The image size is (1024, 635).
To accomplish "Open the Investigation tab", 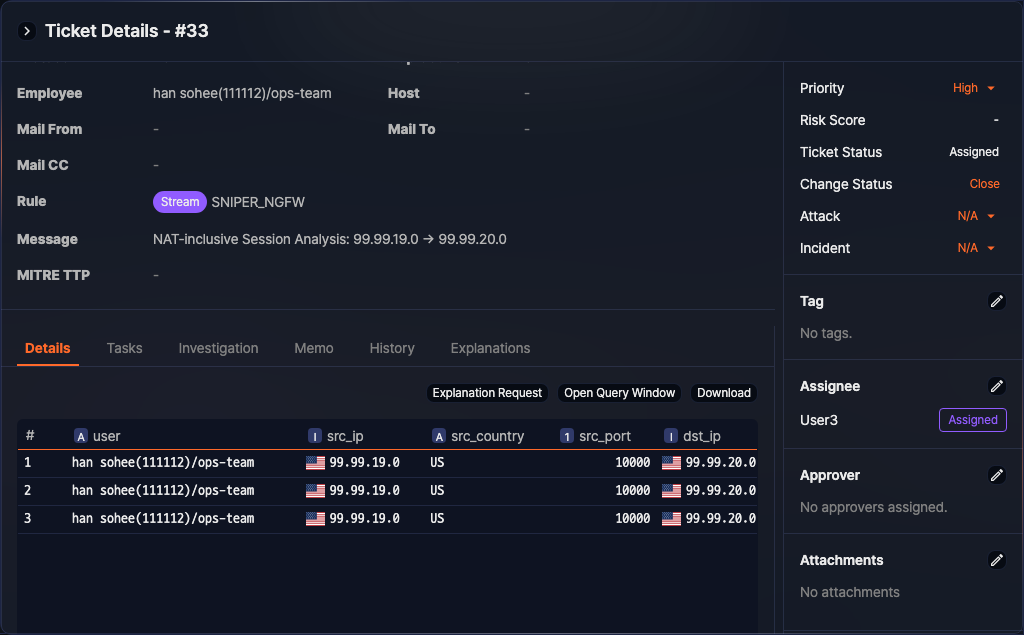I will 218,348.
